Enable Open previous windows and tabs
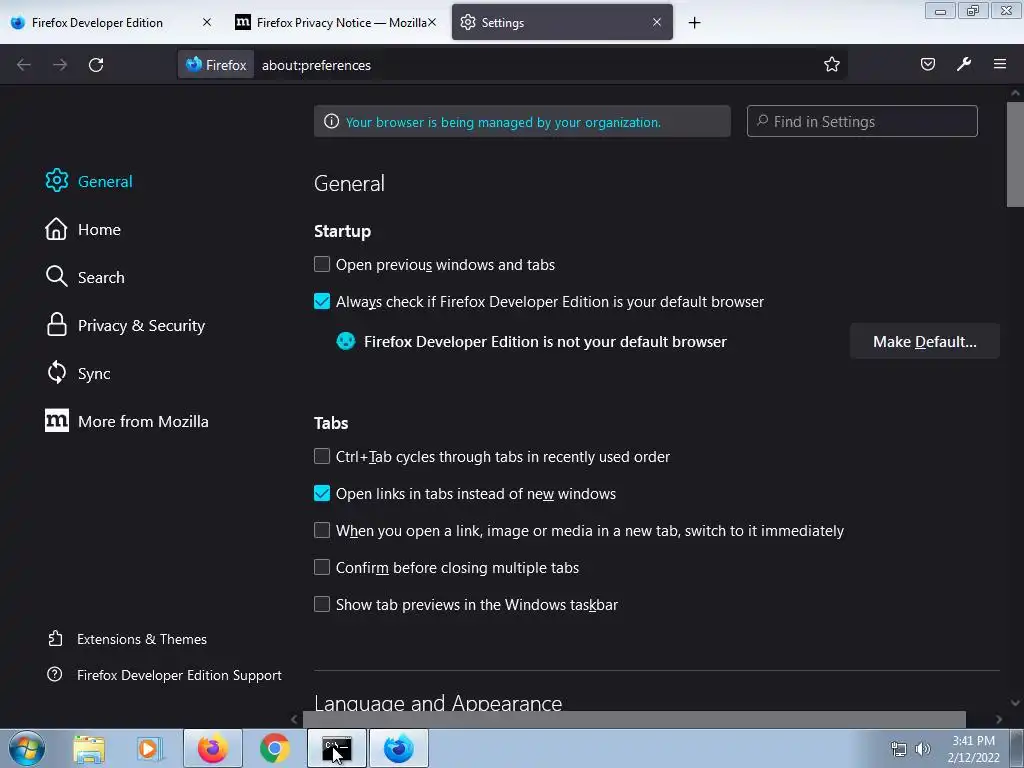Image resolution: width=1024 pixels, height=768 pixels. coord(322,264)
